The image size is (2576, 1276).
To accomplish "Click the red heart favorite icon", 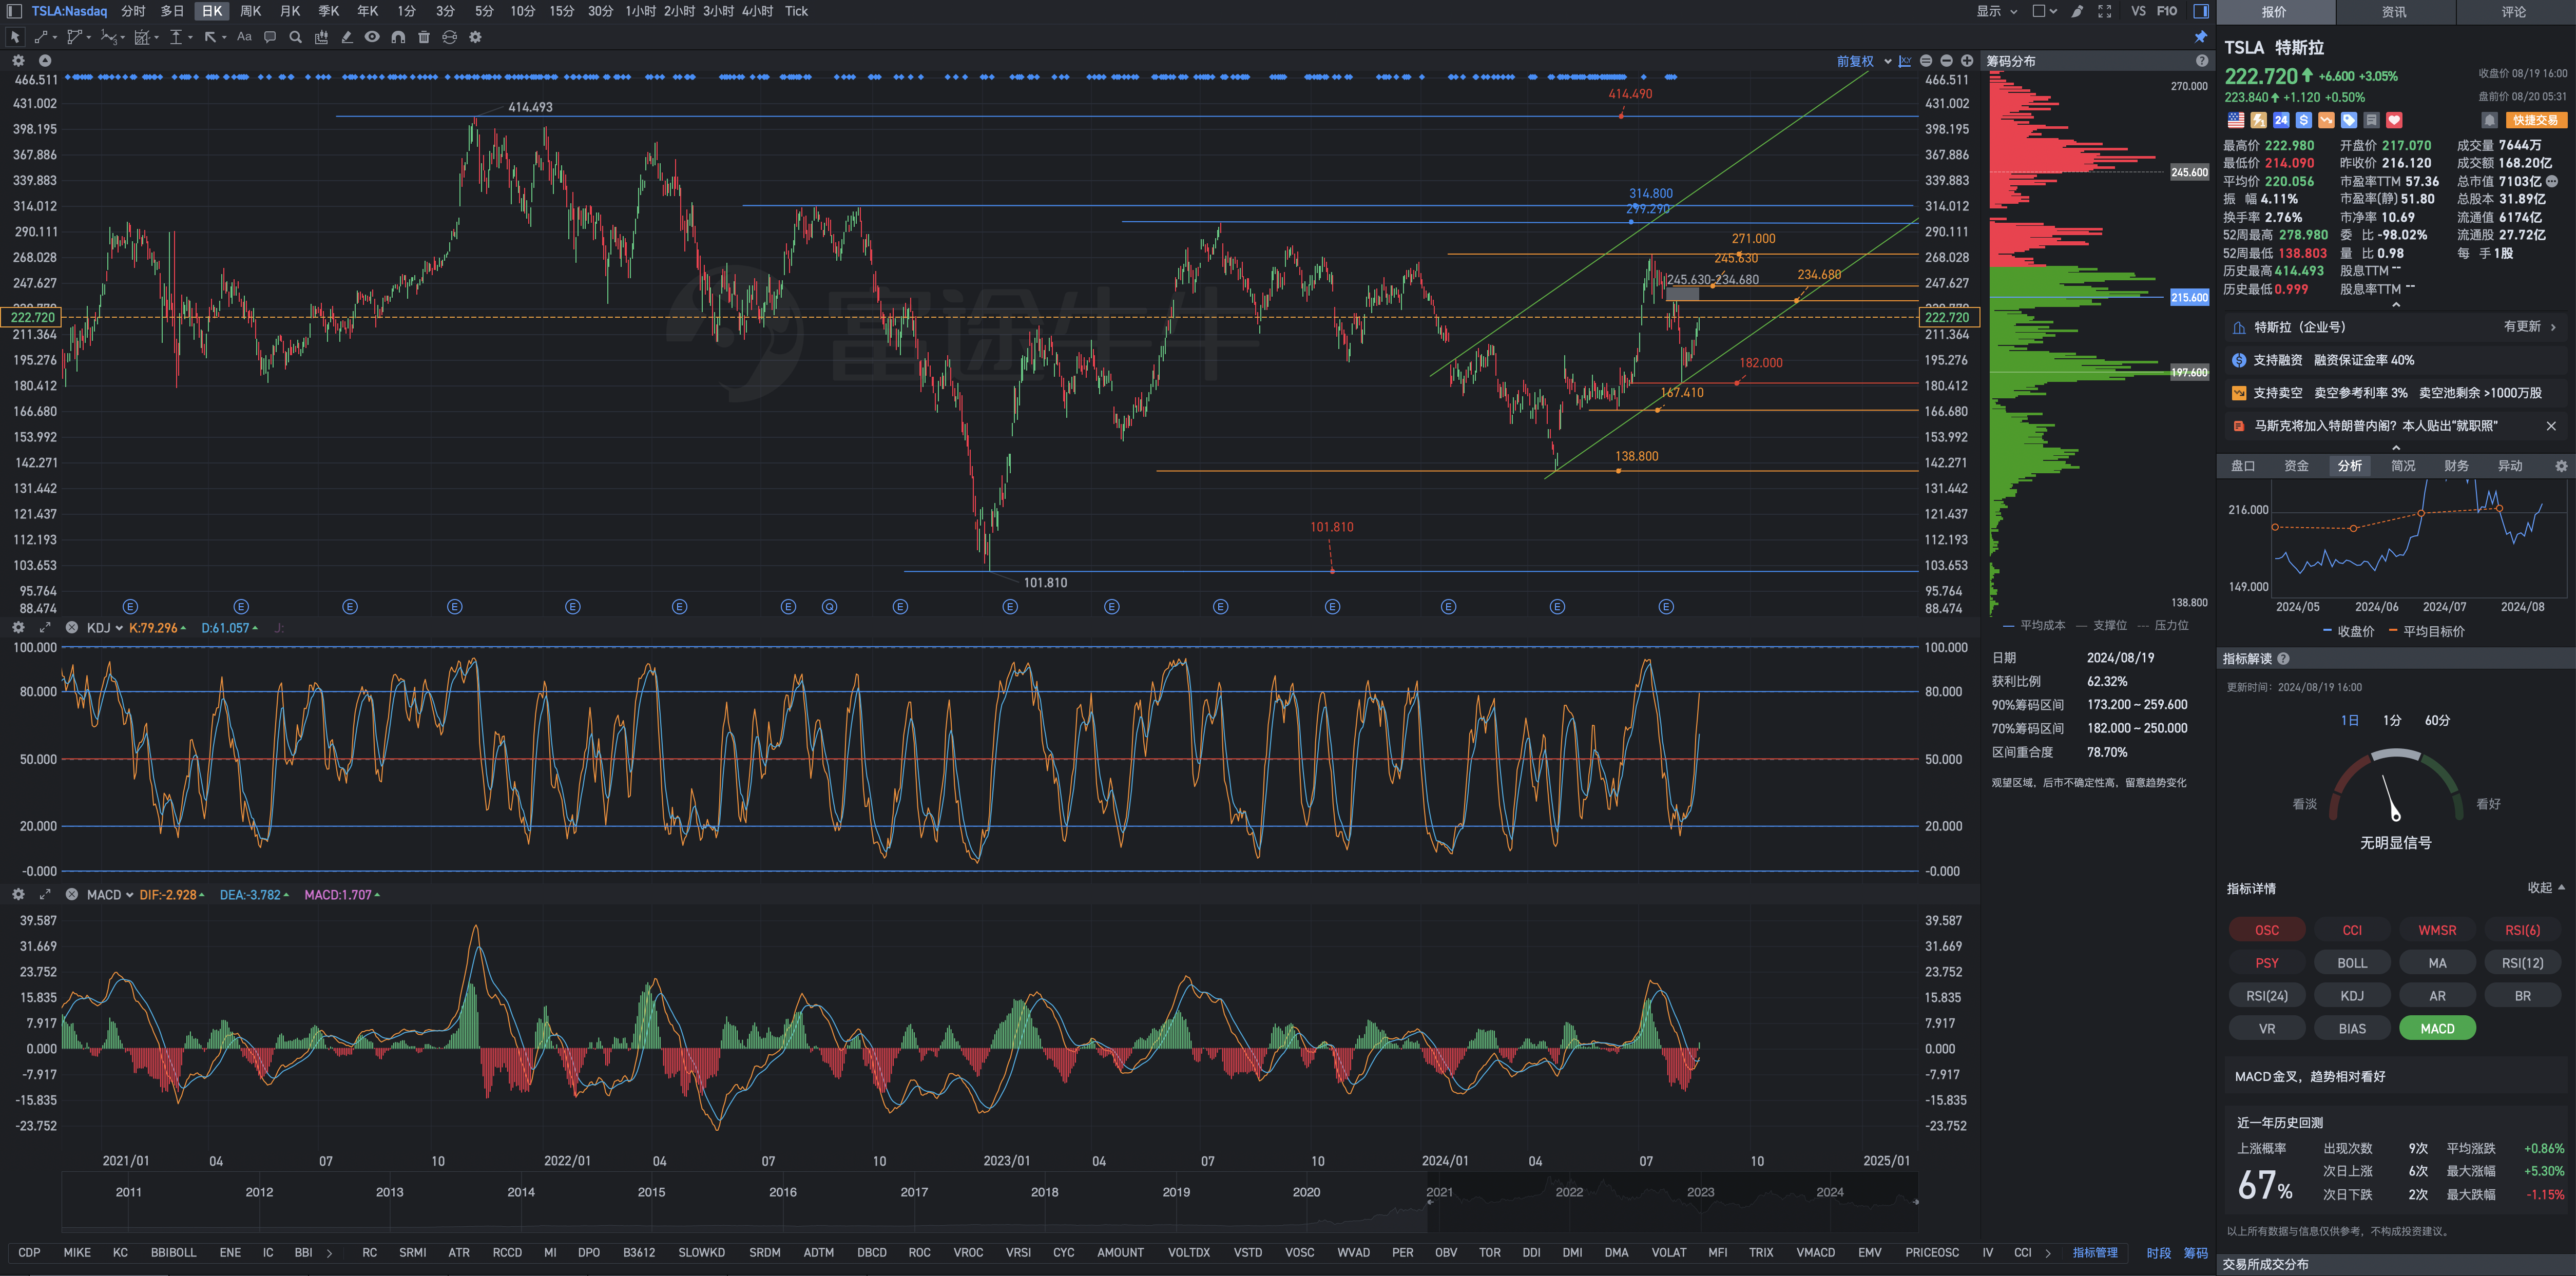I will tap(2394, 120).
